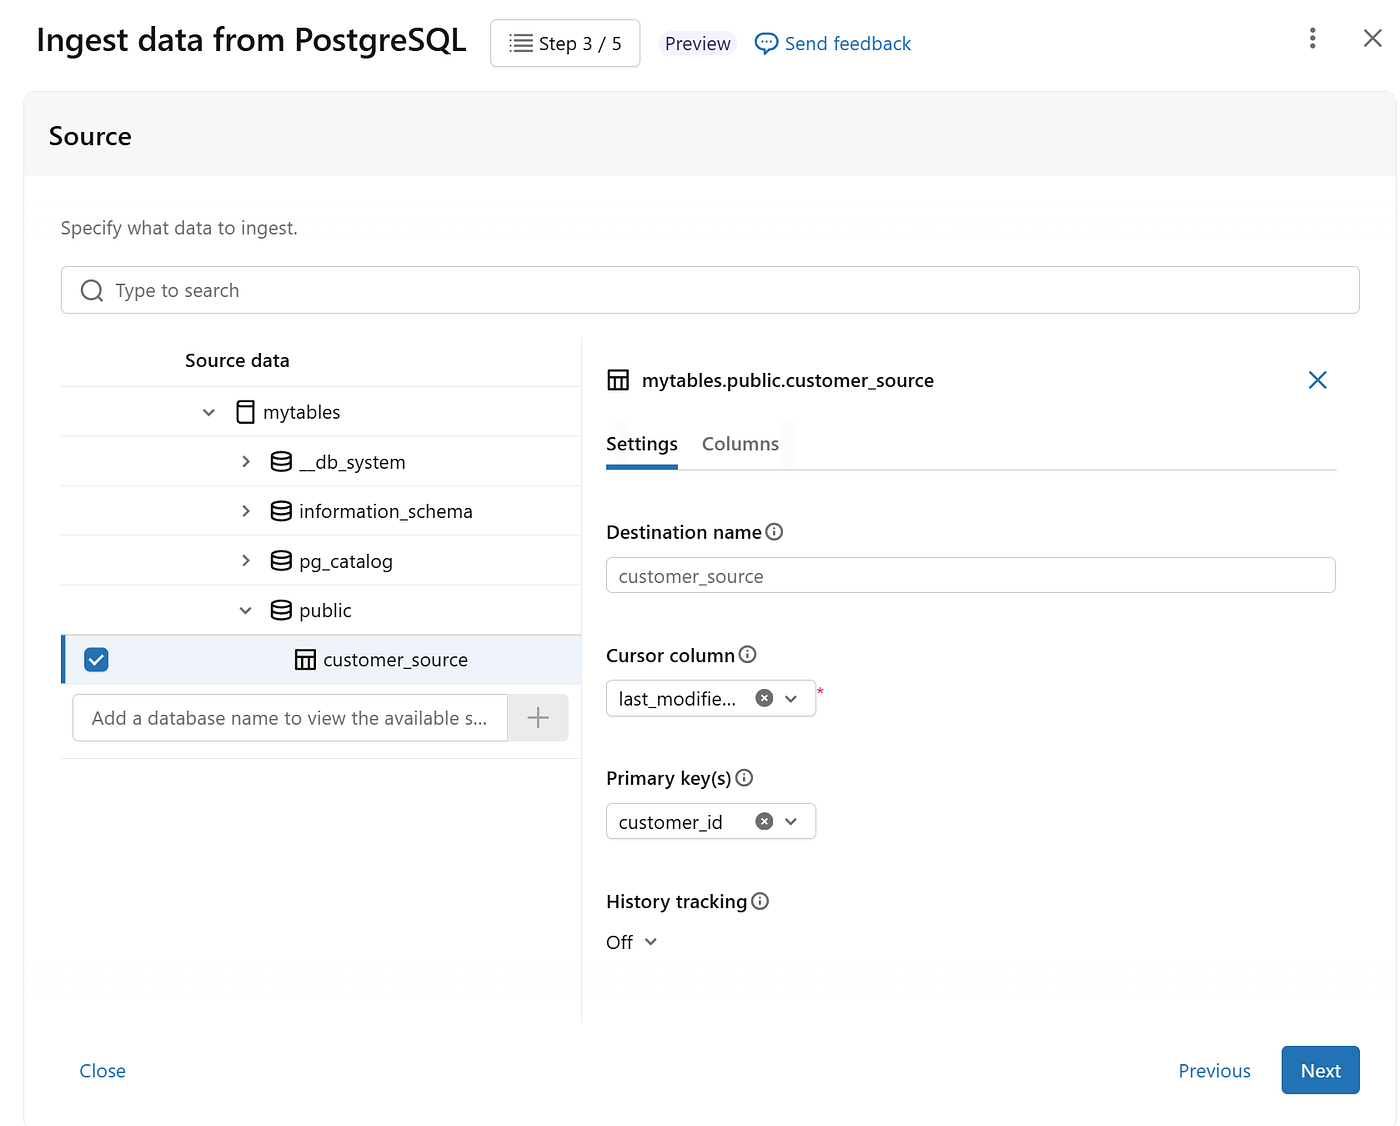The width and height of the screenshot is (1400, 1126).
Task: Select the public label in tree
Action: pyautogui.click(x=325, y=610)
